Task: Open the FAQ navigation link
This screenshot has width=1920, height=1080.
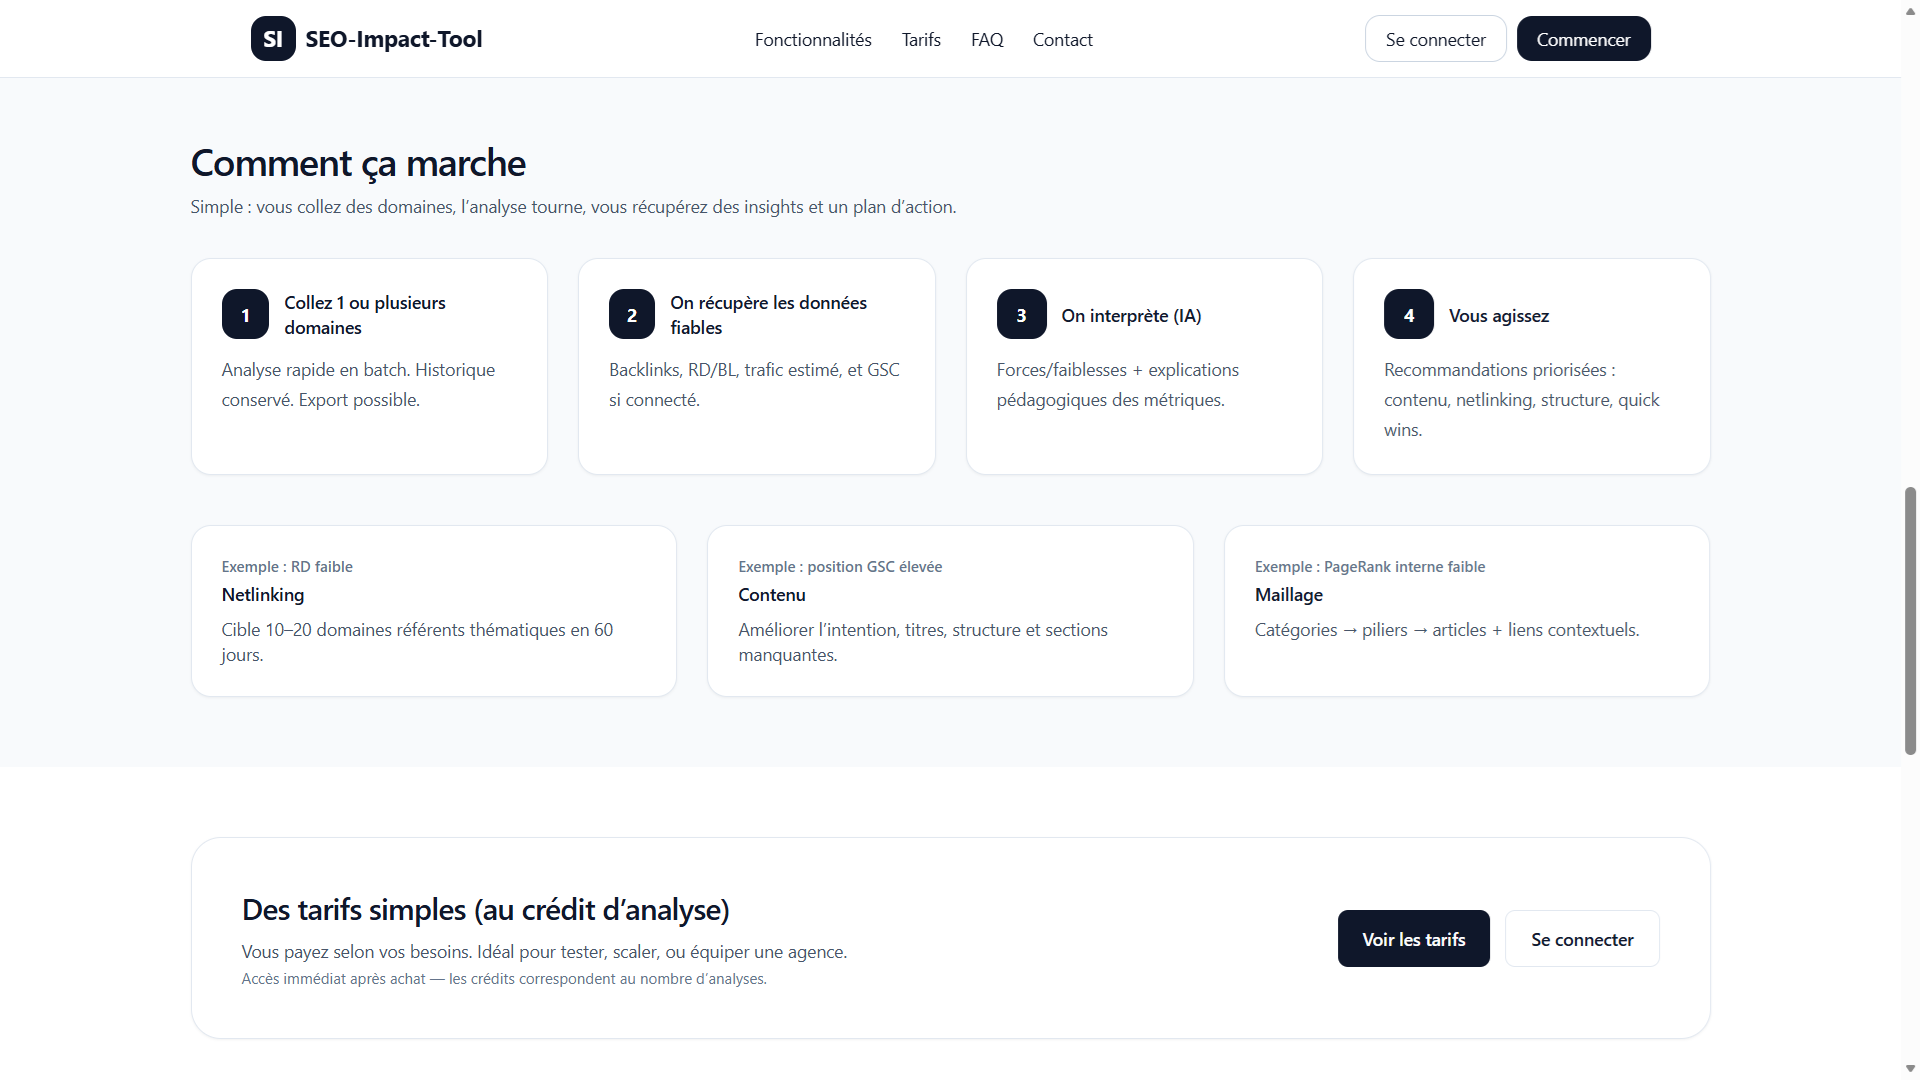Action: coord(986,40)
